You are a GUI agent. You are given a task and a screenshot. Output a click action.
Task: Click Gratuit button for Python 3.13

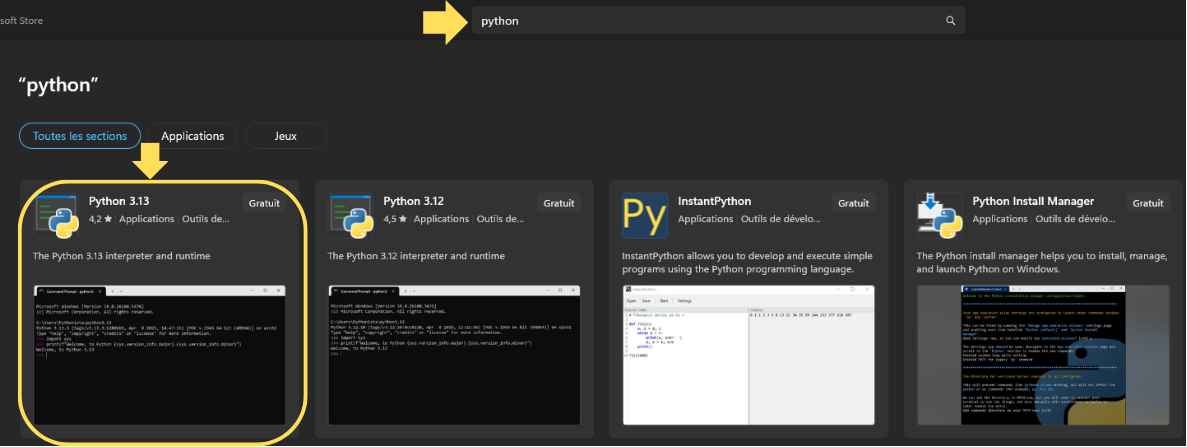264,203
